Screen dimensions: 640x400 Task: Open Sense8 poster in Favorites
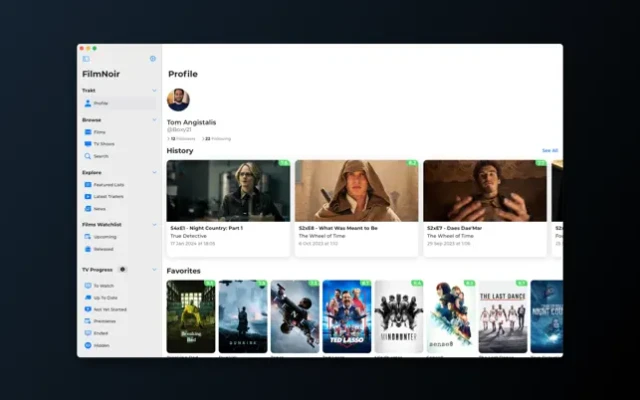point(451,316)
